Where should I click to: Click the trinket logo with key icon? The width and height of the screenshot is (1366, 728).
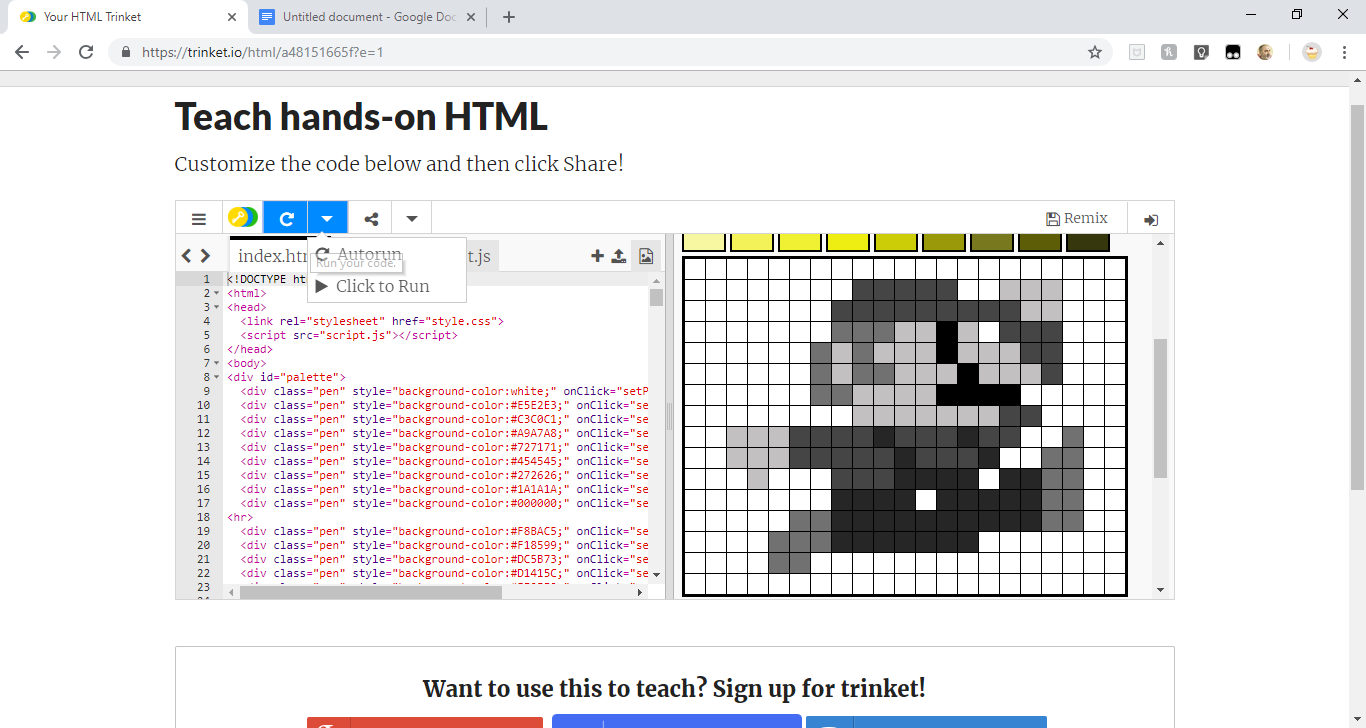point(243,218)
